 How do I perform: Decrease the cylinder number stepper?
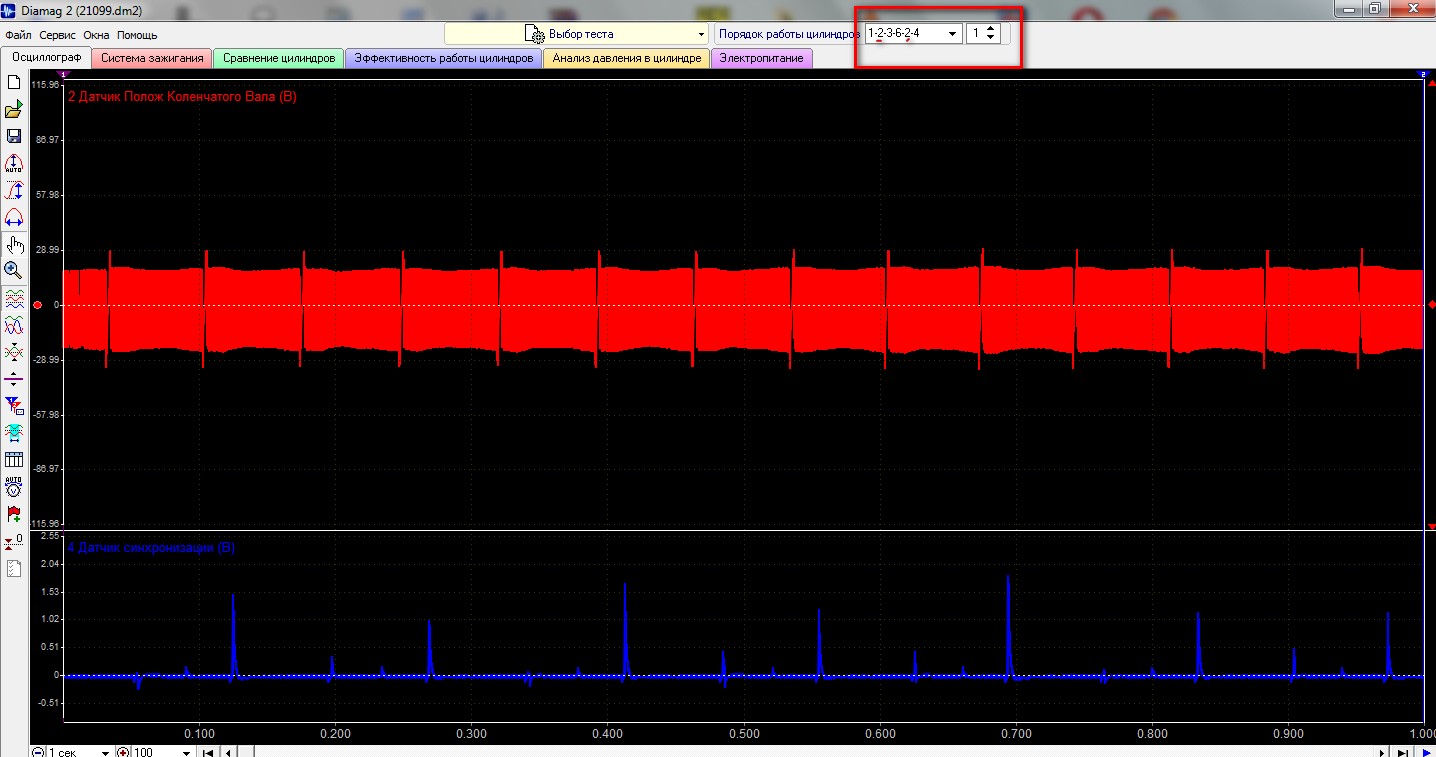pyautogui.click(x=990, y=38)
